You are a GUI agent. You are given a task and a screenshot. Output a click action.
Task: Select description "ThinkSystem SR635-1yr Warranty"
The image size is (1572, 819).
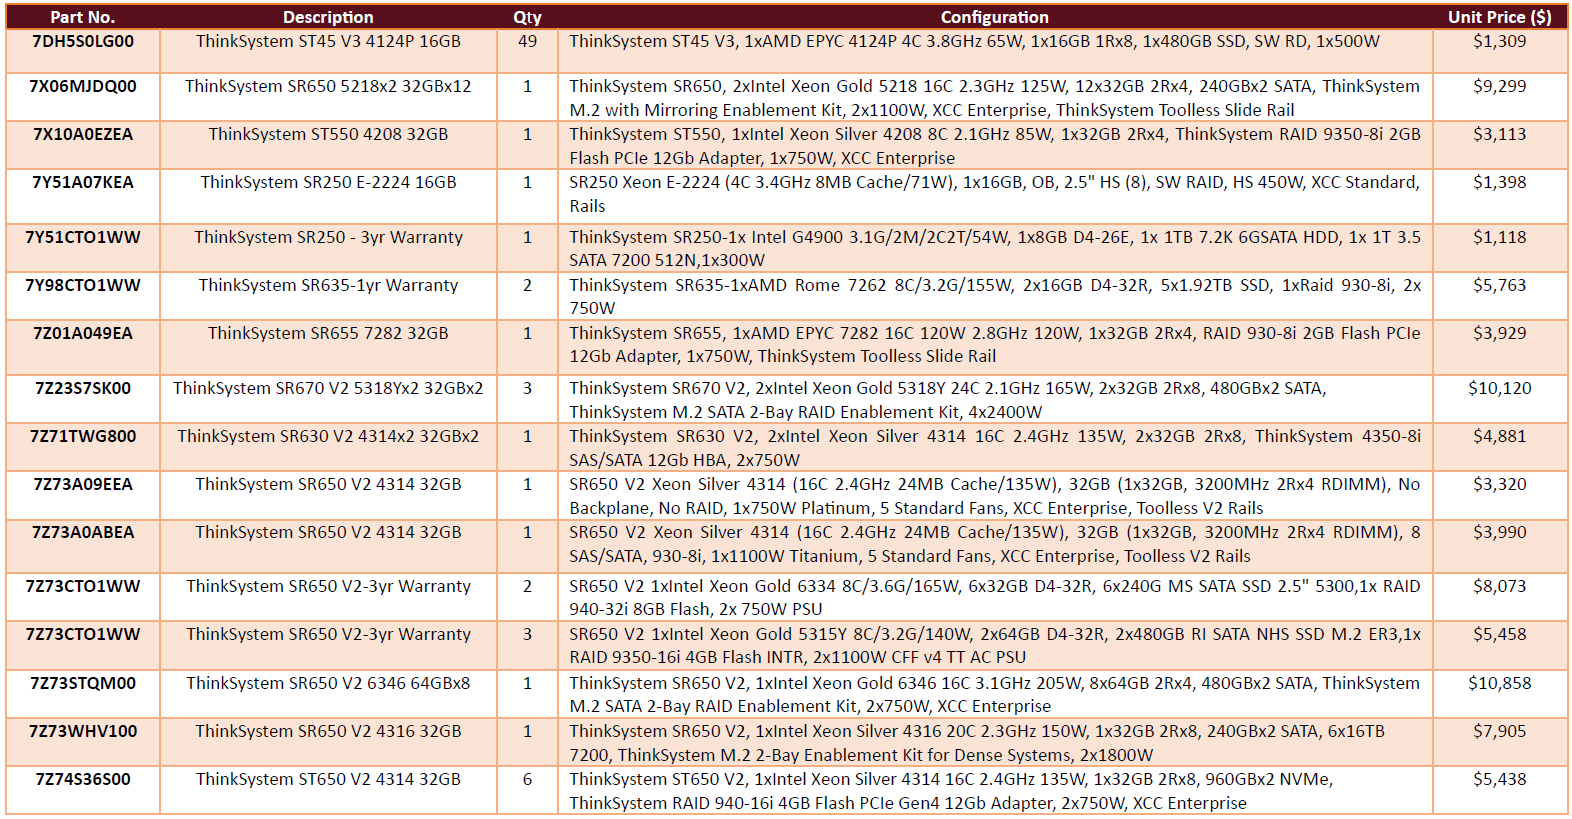(x=328, y=285)
